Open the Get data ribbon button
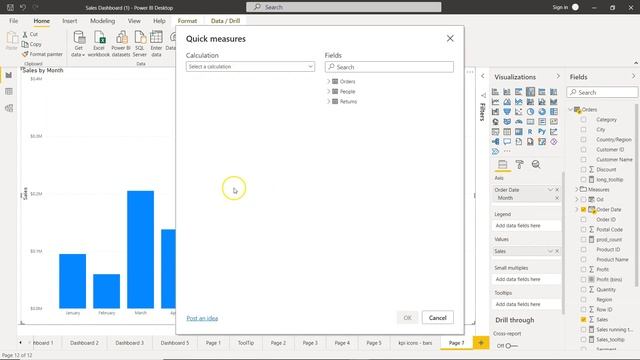640x360 pixels. pos(78,44)
